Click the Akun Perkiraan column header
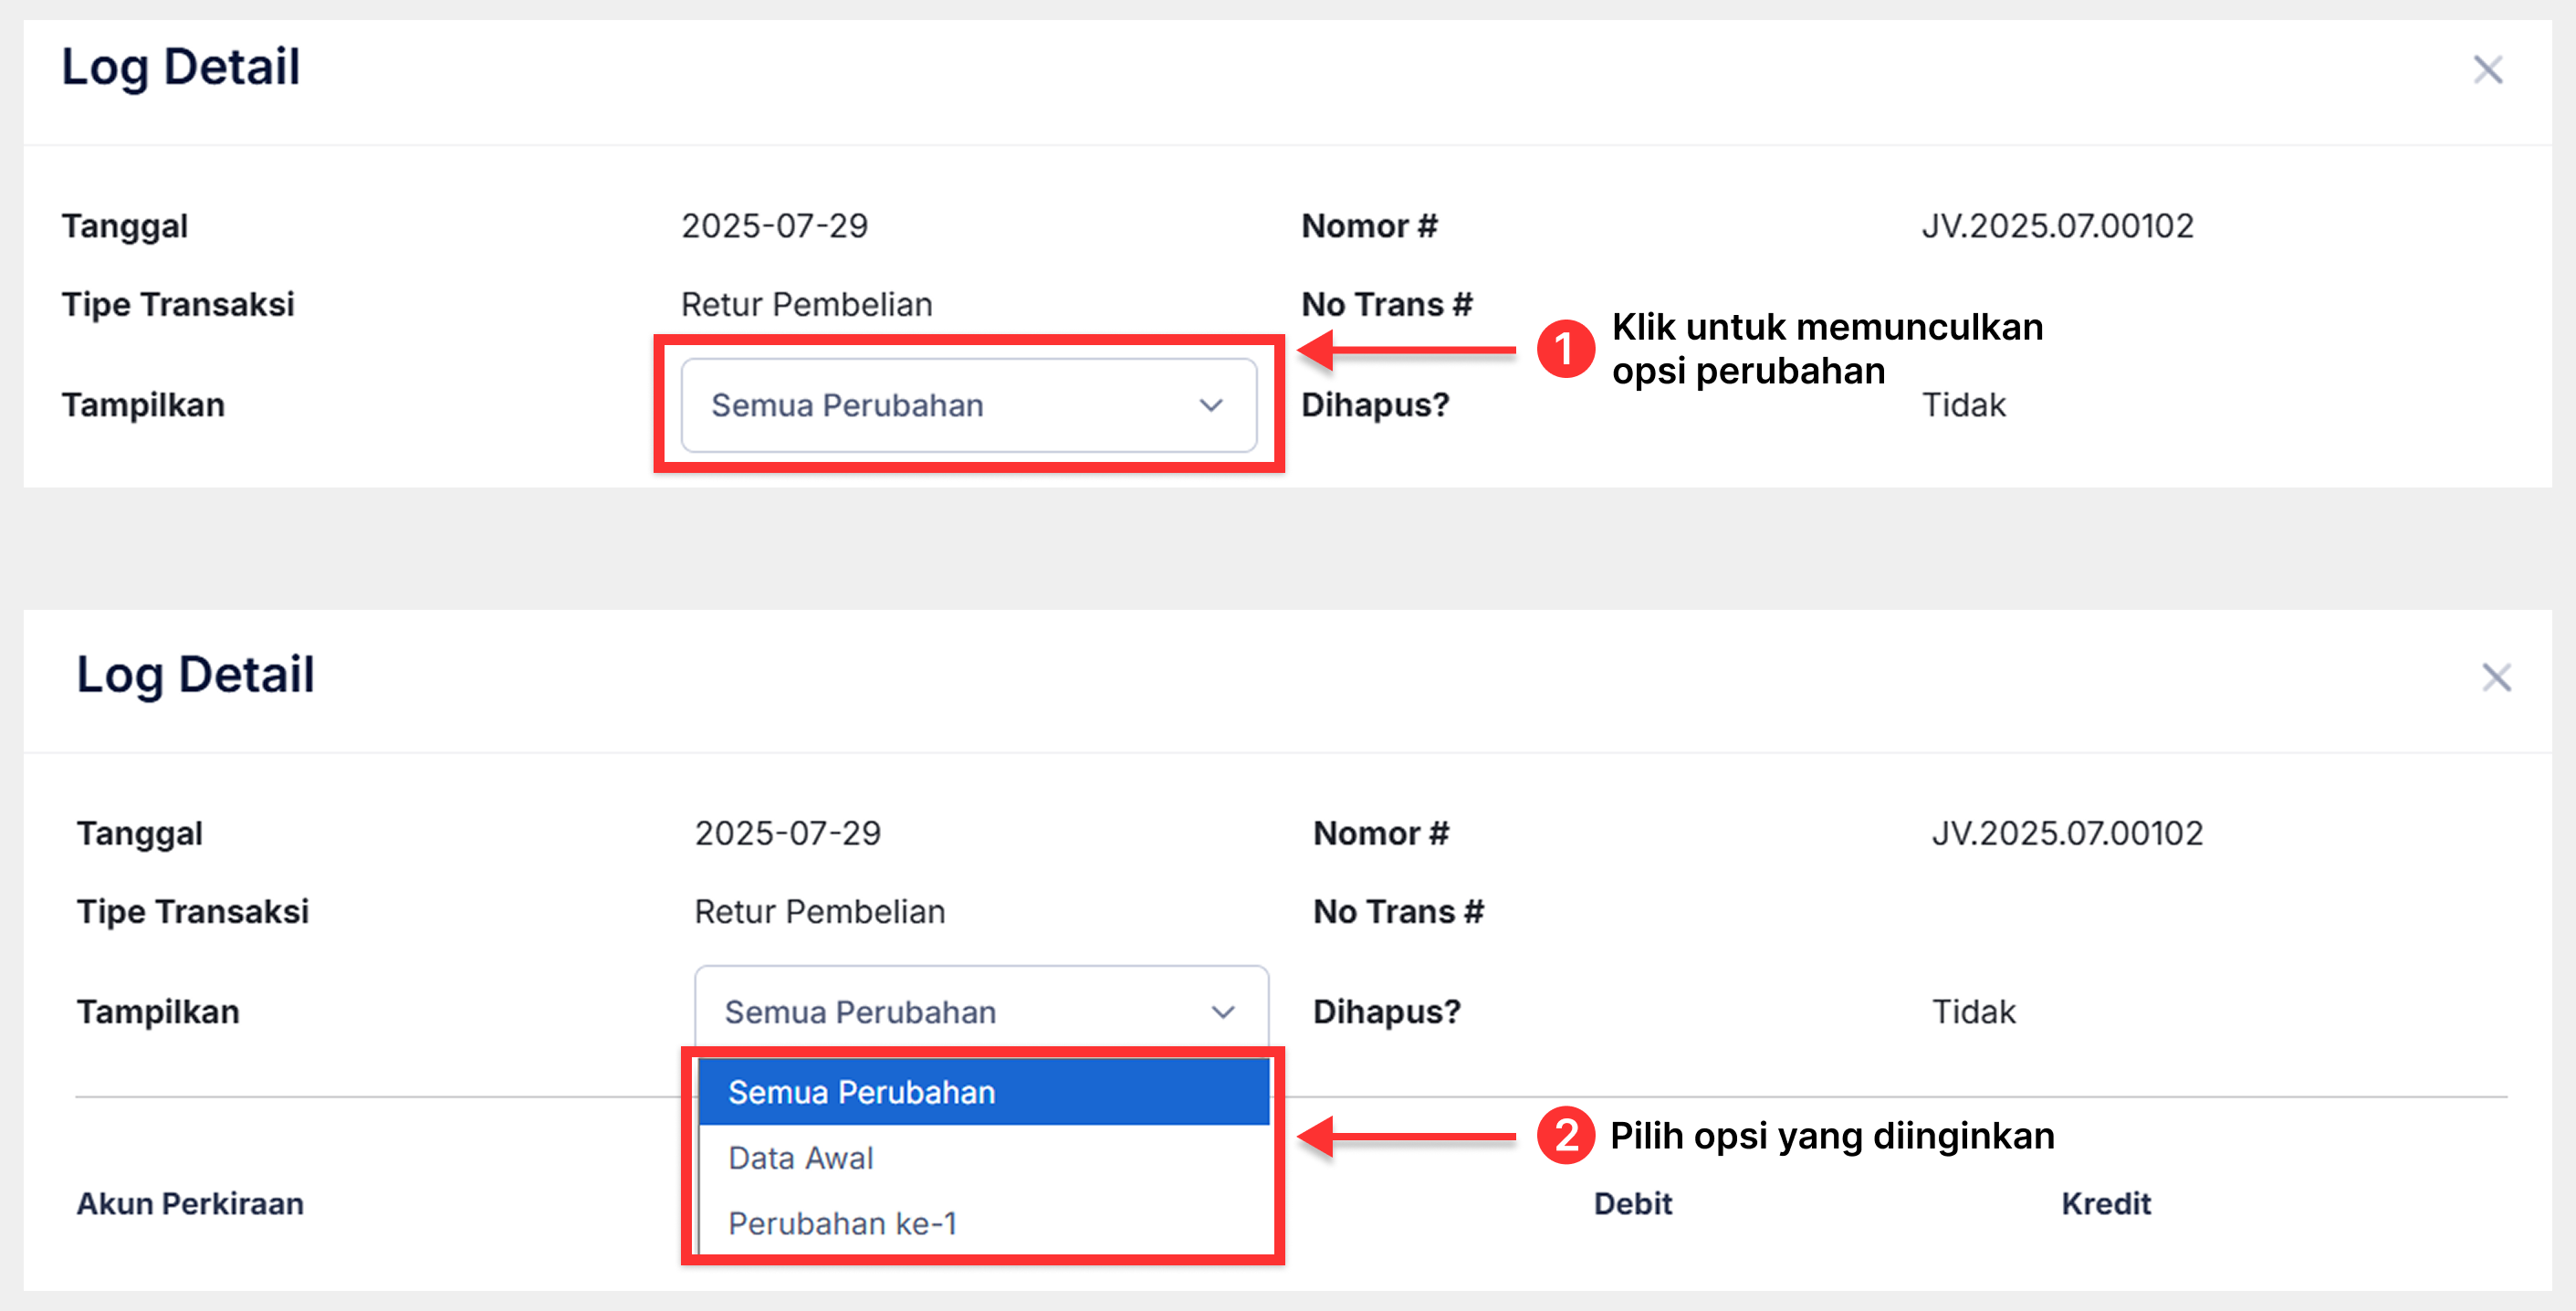Screen dimensions: 2576x1311 [x=190, y=1203]
